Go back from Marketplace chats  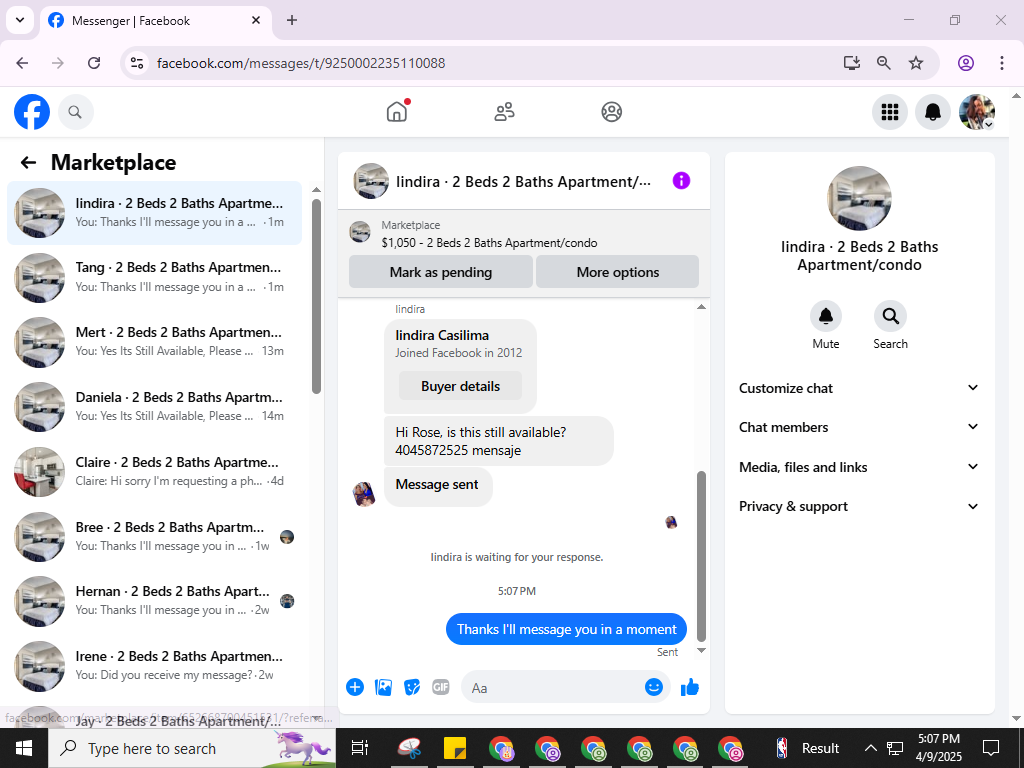pyautogui.click(x=28, y=162)
